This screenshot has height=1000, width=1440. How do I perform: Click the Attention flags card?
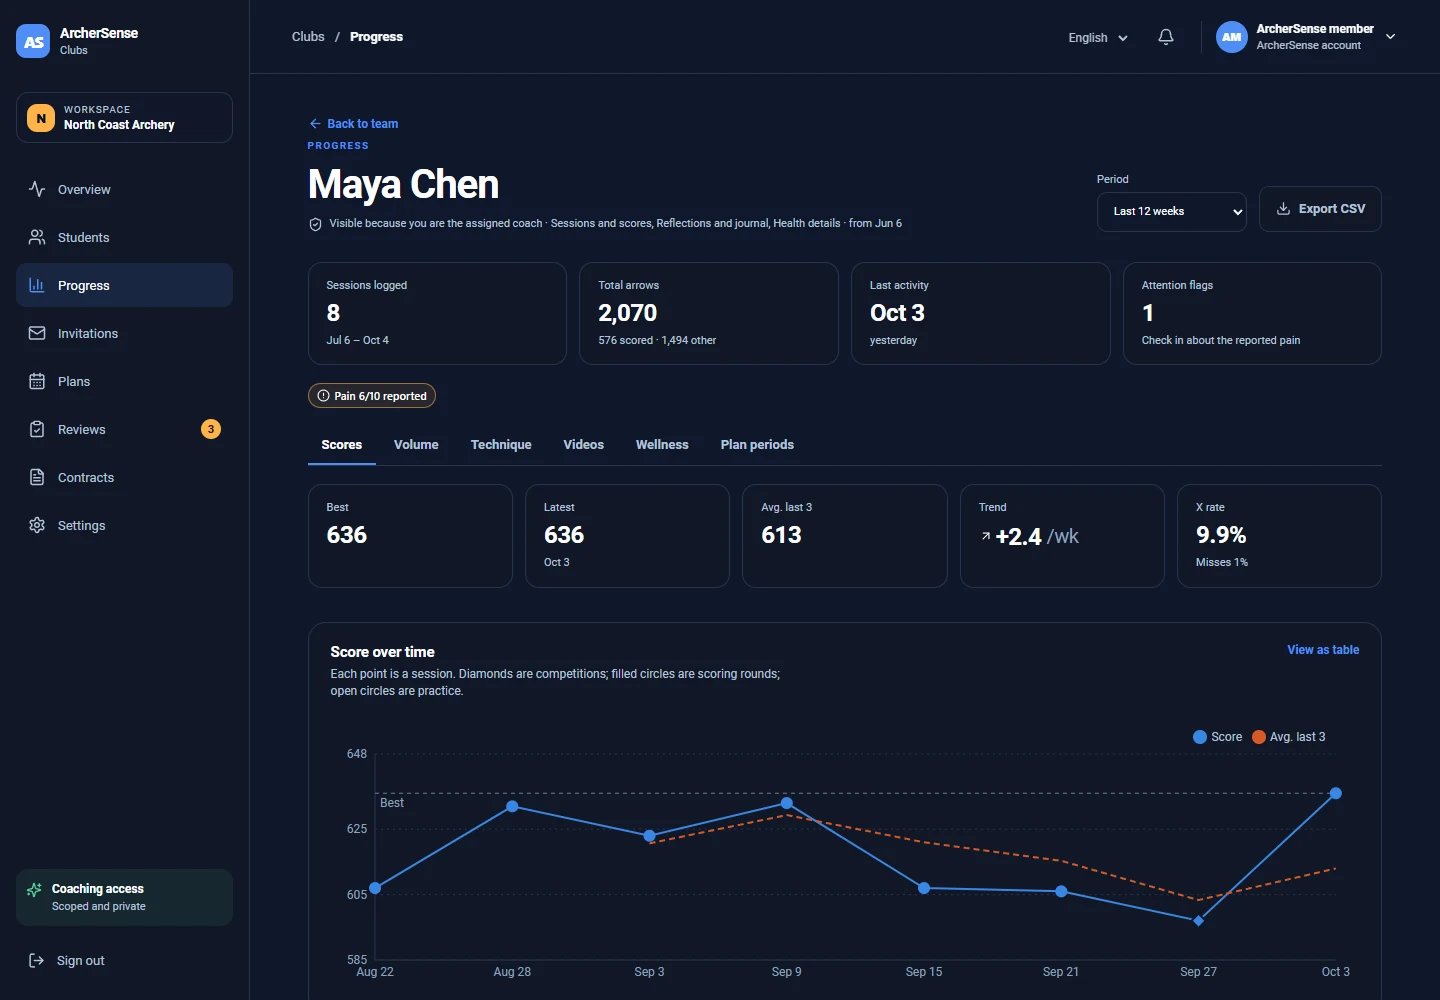pyautogui.click(x=1252, y=313)
